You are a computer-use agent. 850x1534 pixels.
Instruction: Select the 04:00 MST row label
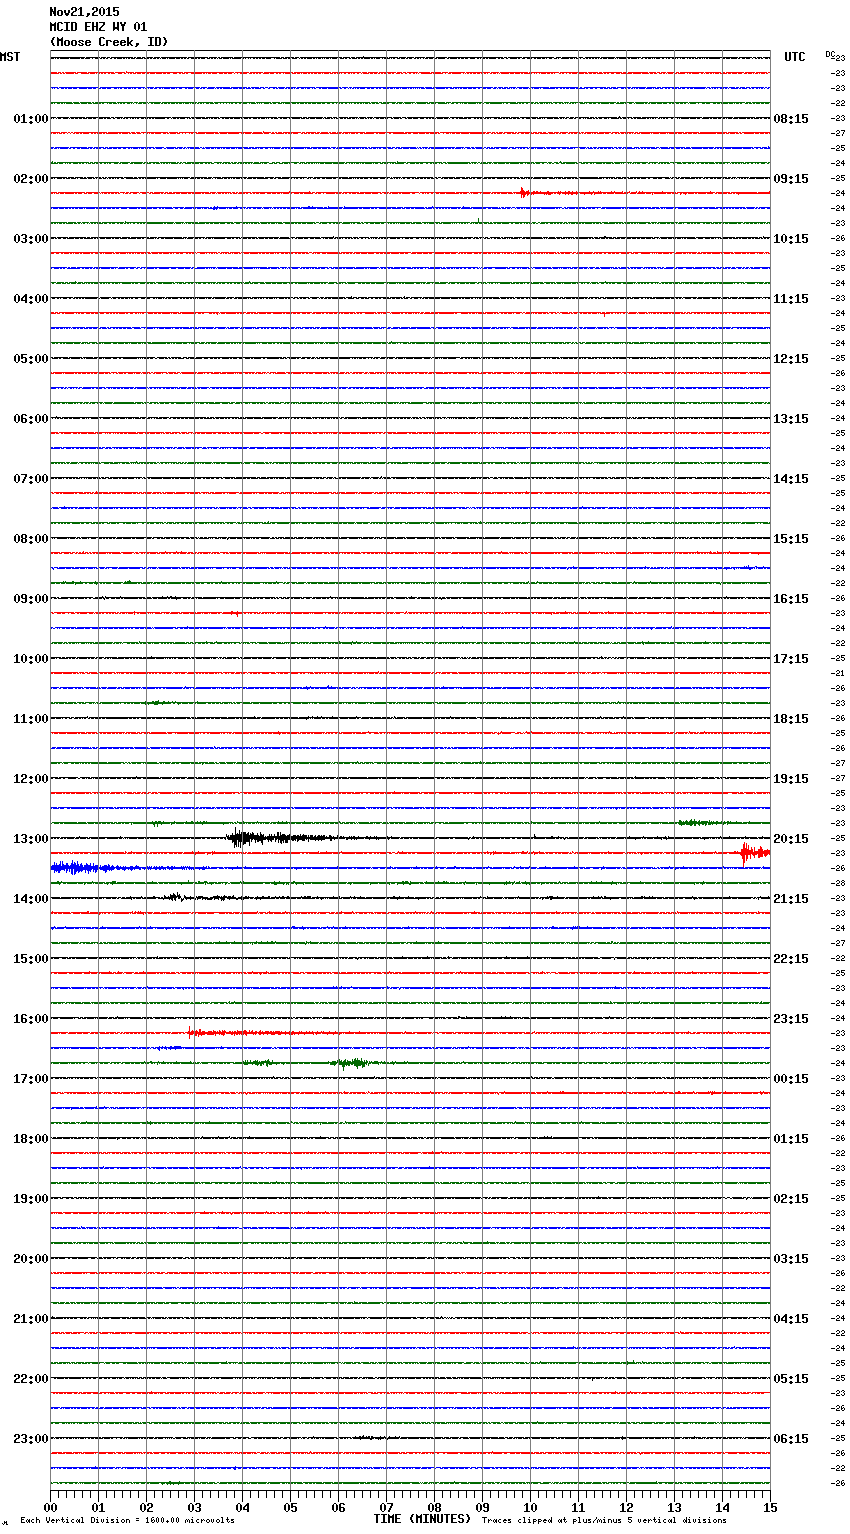tap(30, 299)
